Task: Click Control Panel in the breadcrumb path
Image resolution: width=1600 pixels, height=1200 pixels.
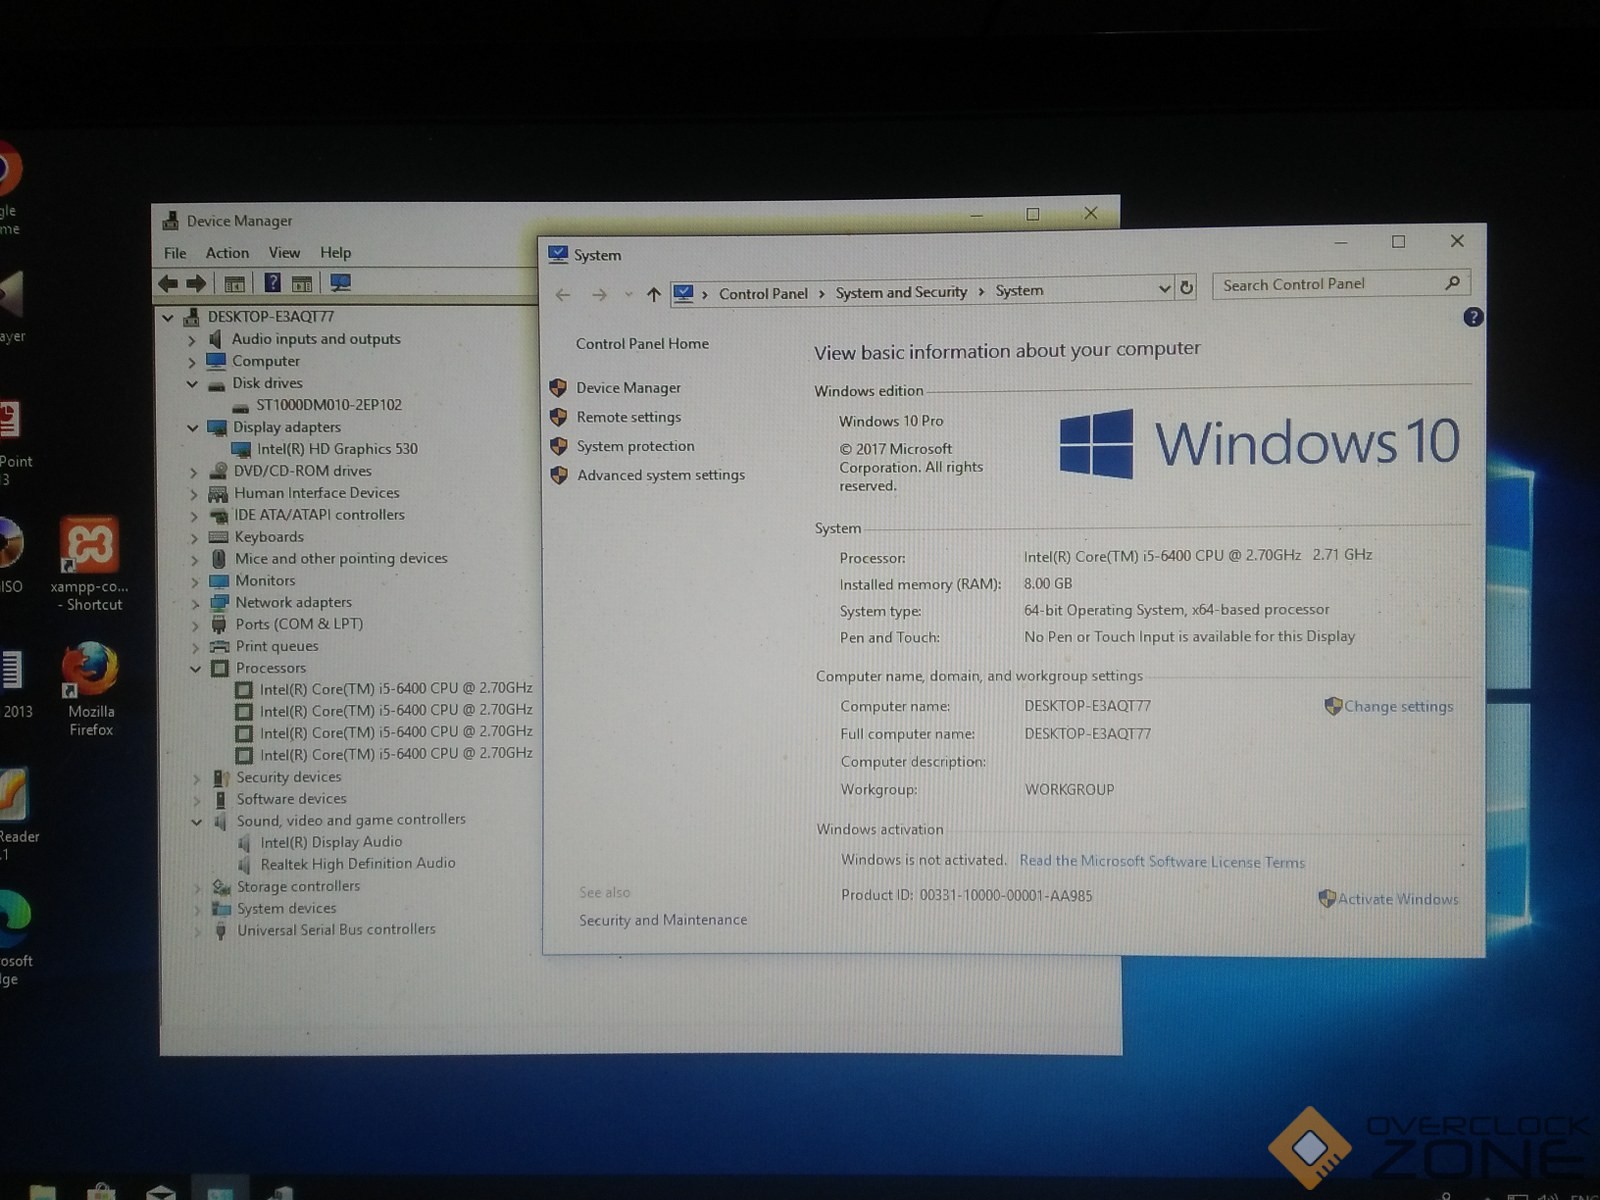Action: [x=763, y=294]
